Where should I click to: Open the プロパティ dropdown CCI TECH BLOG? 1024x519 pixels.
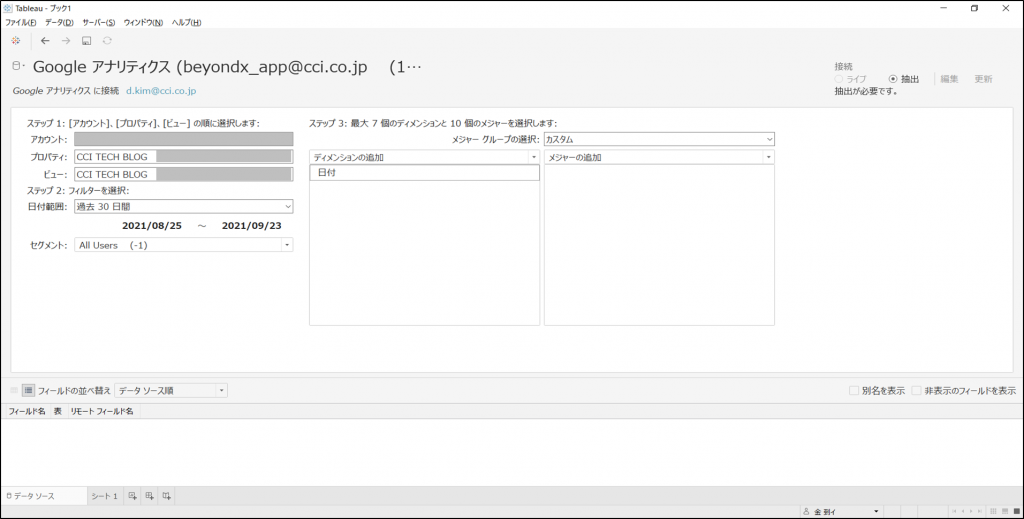tap(184, 157)
